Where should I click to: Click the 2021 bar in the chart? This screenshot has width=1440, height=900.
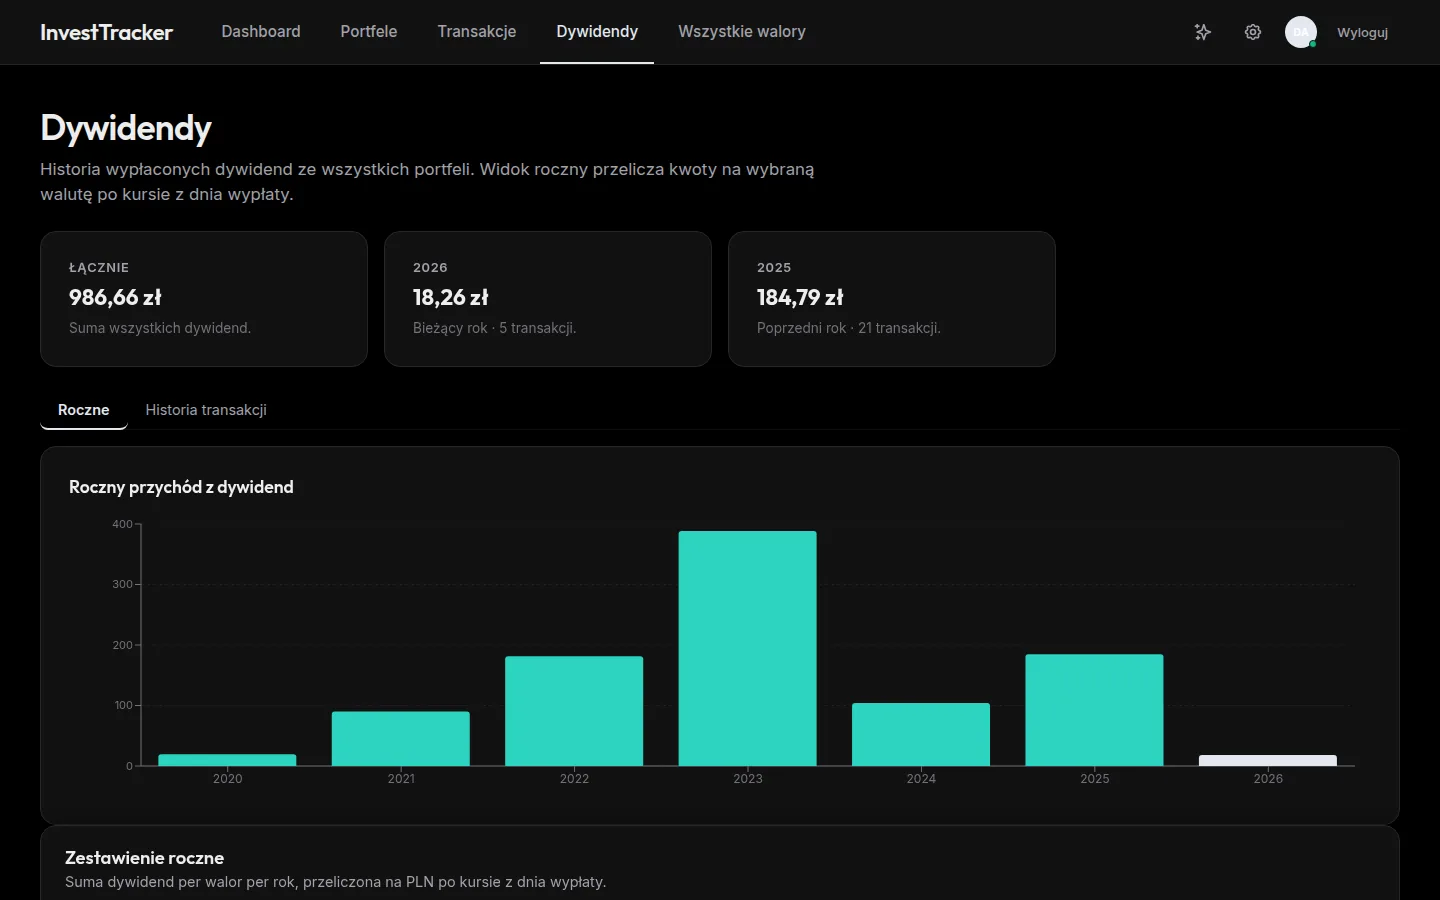click(x=400, y=738)
